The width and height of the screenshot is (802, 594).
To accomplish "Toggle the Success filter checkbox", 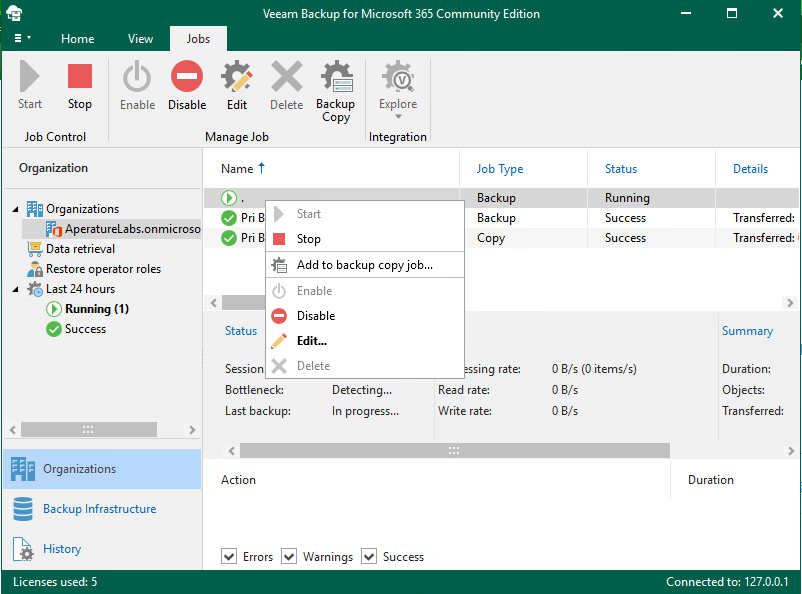I will 366,556.
